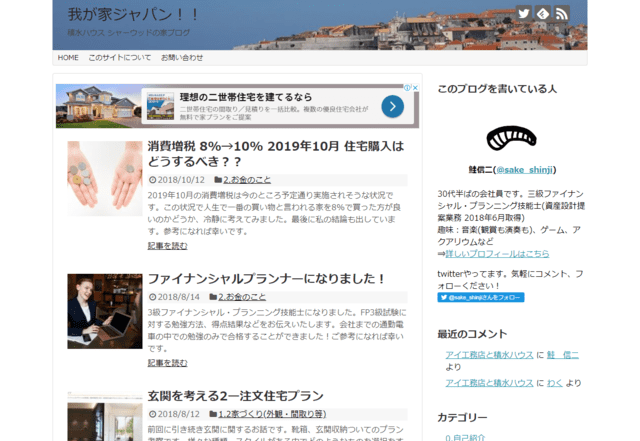Open お問い合わせ menu item
Viewport: 640px width, 441px height.
pyautogui.click(x=182, y=58)
